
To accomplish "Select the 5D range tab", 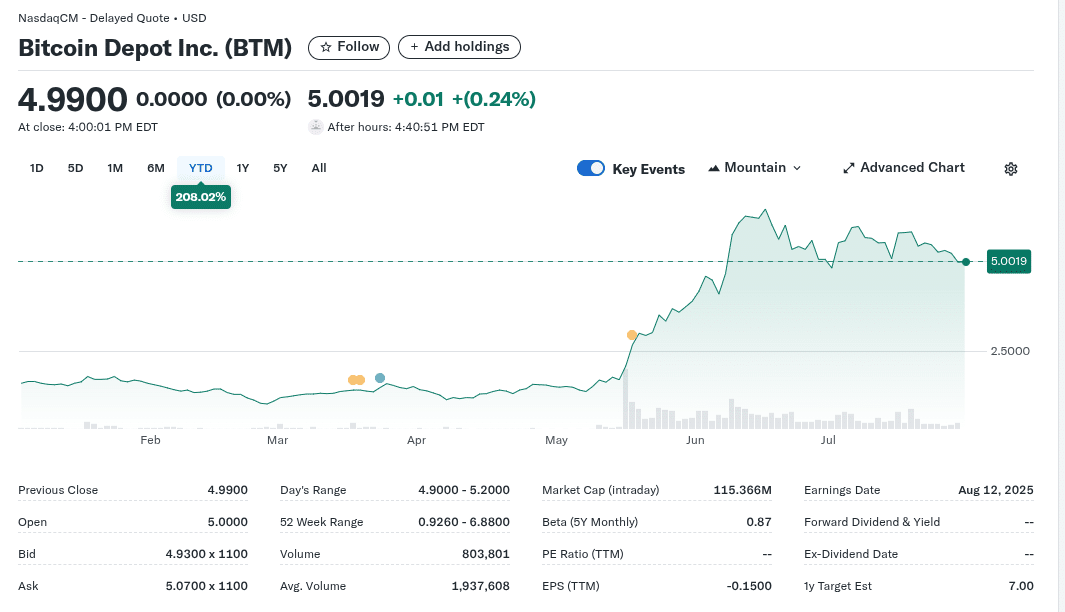I will [x=75, y=168].
